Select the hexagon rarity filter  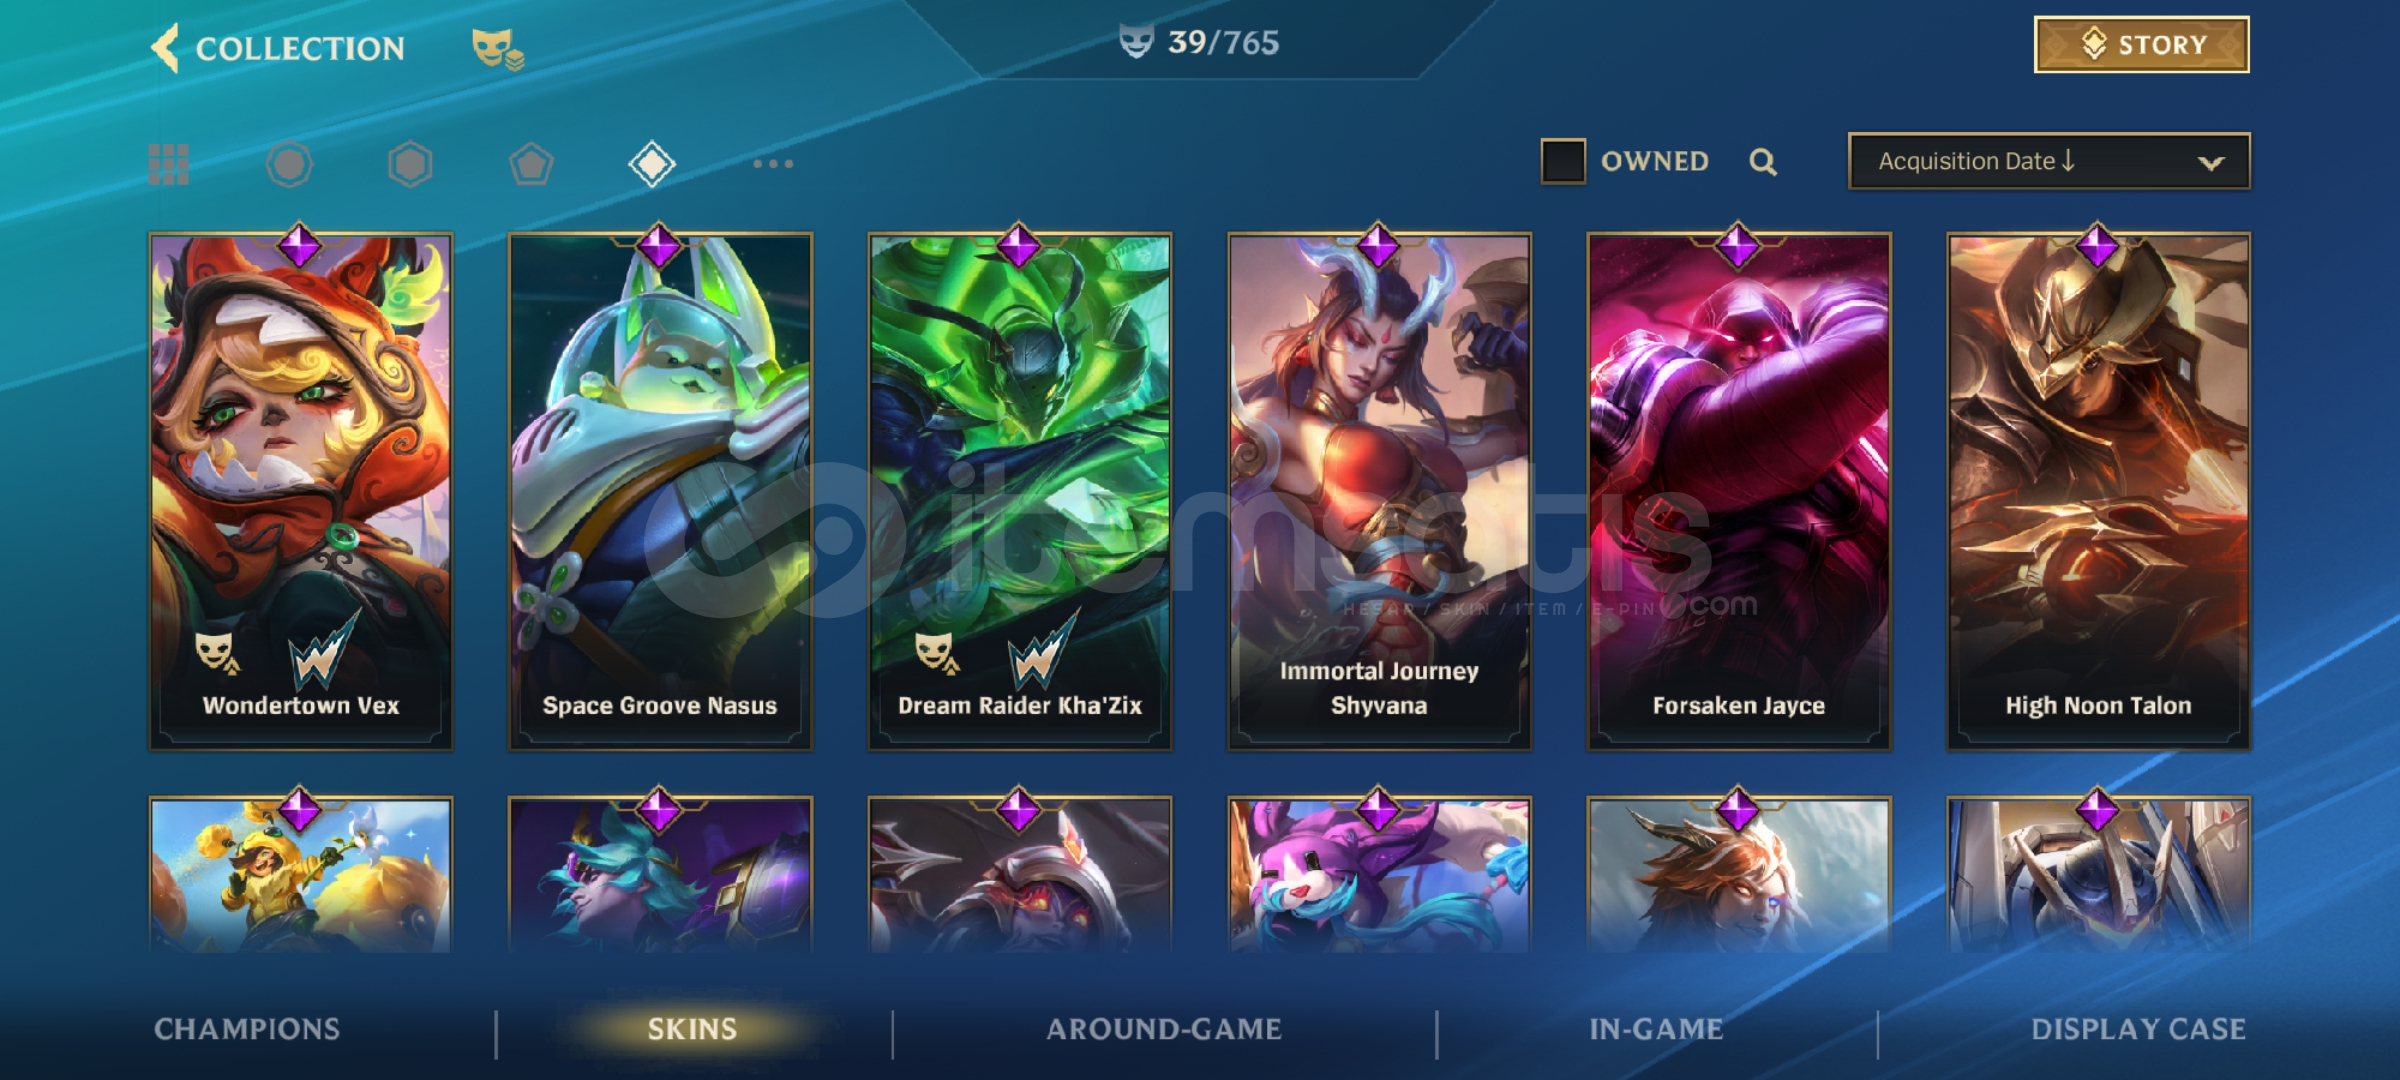pos(410,164)
